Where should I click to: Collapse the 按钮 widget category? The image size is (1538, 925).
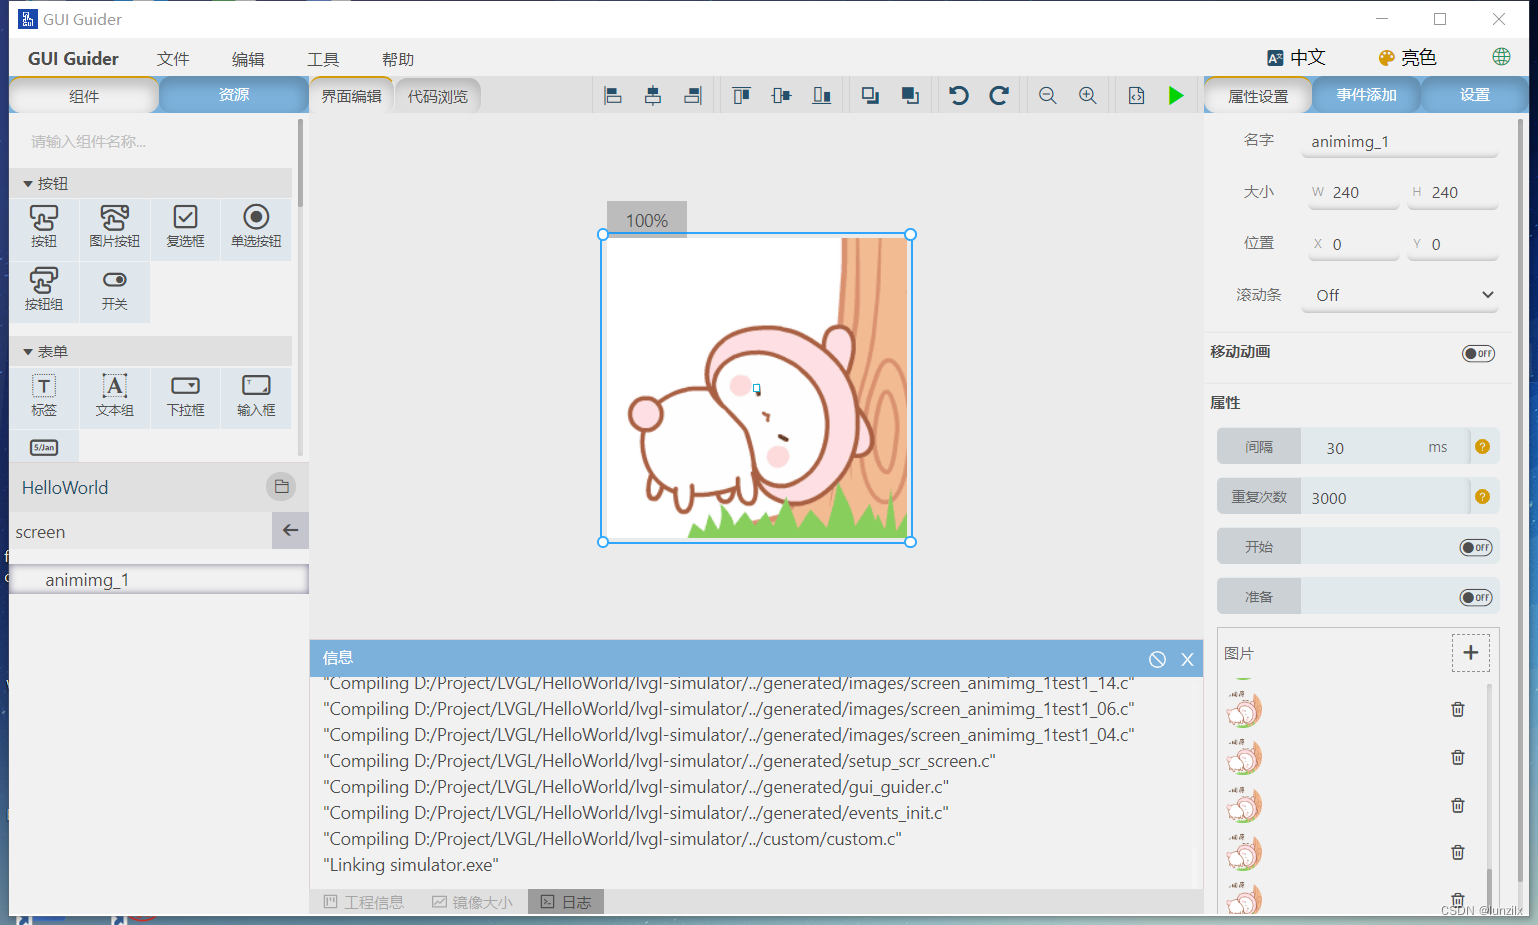(28, 184)
